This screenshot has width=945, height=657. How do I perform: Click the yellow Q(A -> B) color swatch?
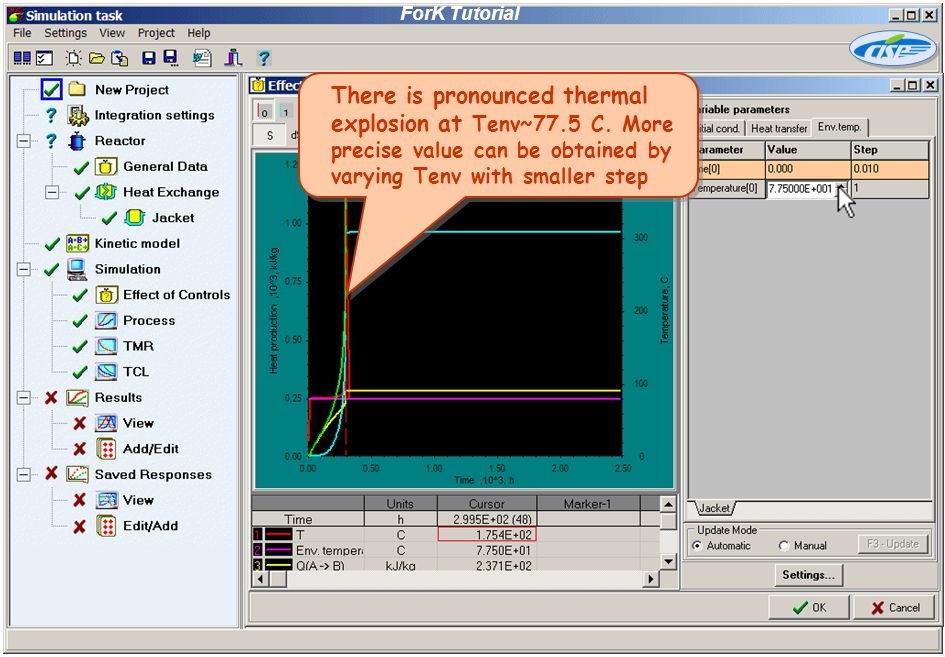click(278, 565)
